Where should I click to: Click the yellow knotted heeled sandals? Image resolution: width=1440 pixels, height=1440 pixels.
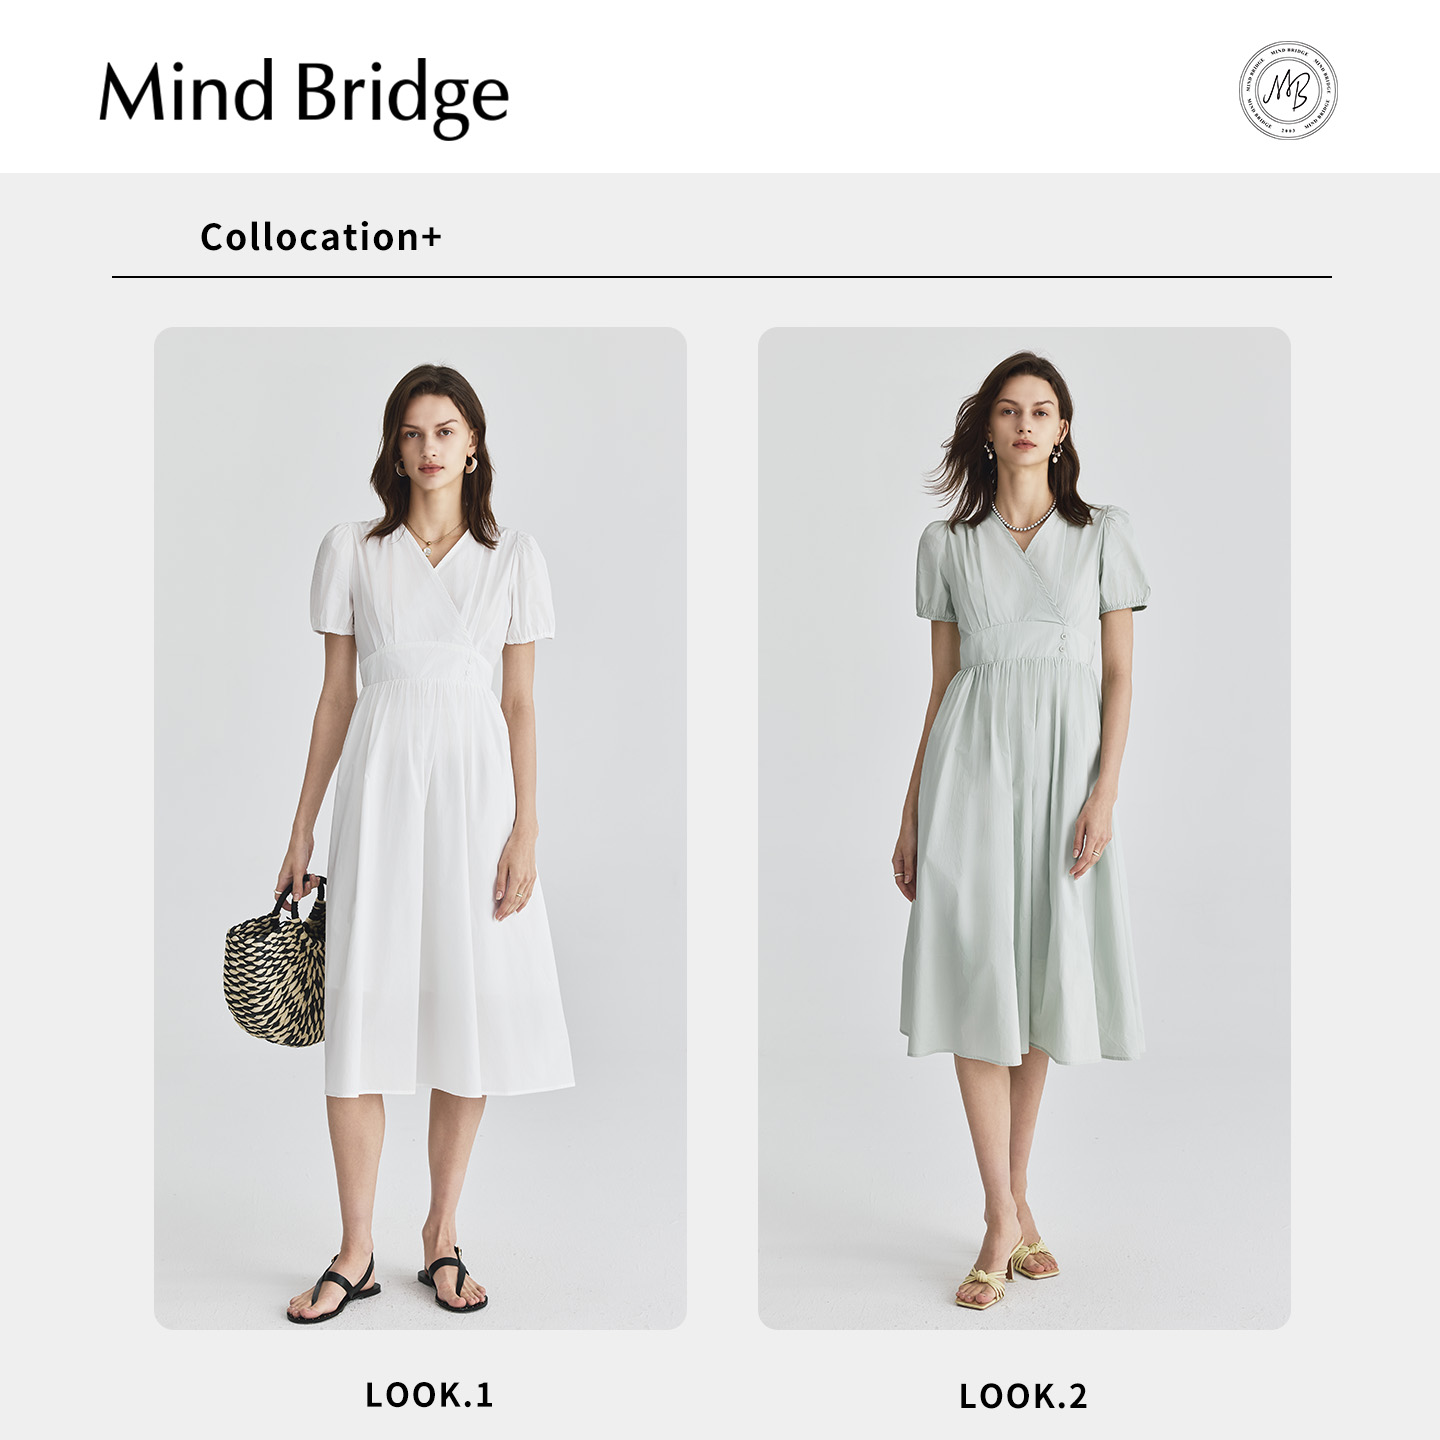pos(1006,1273)
